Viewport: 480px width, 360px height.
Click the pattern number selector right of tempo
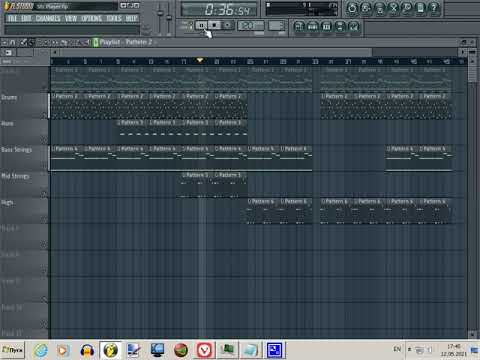coord(276,25)
